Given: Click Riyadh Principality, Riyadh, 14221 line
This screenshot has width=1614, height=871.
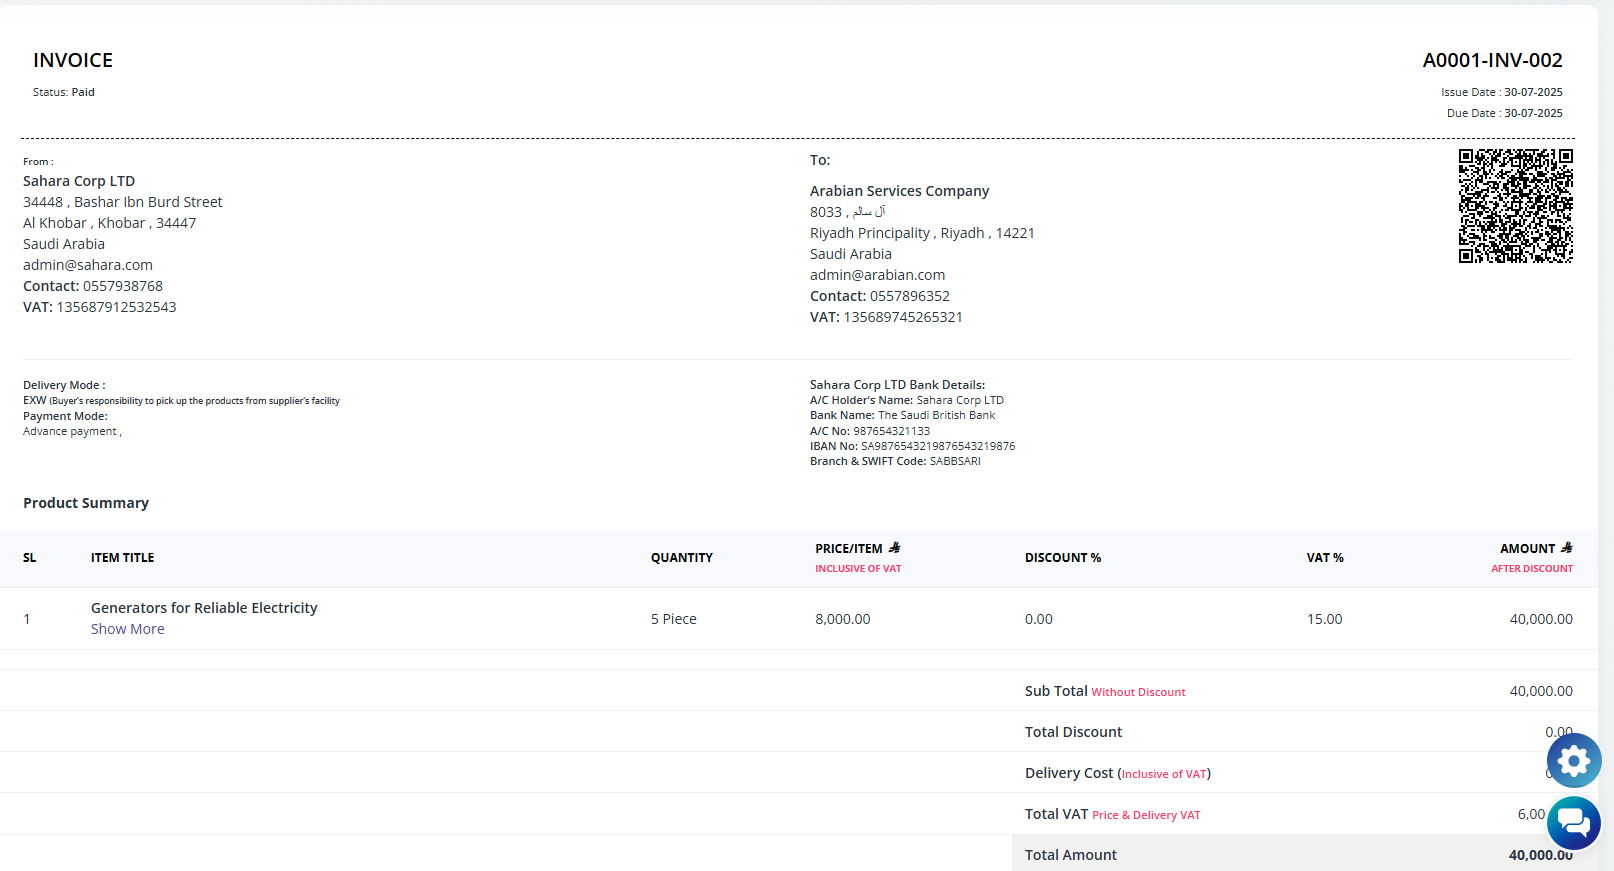Looking at the screenshot, I should 922,233.
